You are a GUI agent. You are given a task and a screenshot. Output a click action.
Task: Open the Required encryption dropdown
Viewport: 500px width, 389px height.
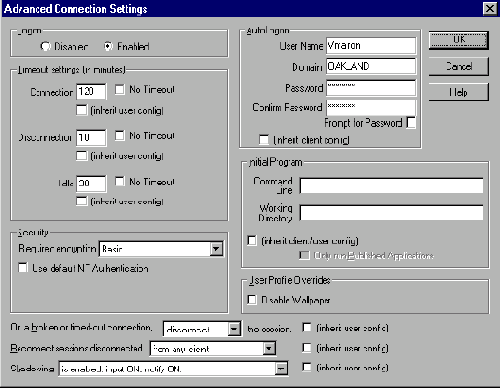(216, 249)
